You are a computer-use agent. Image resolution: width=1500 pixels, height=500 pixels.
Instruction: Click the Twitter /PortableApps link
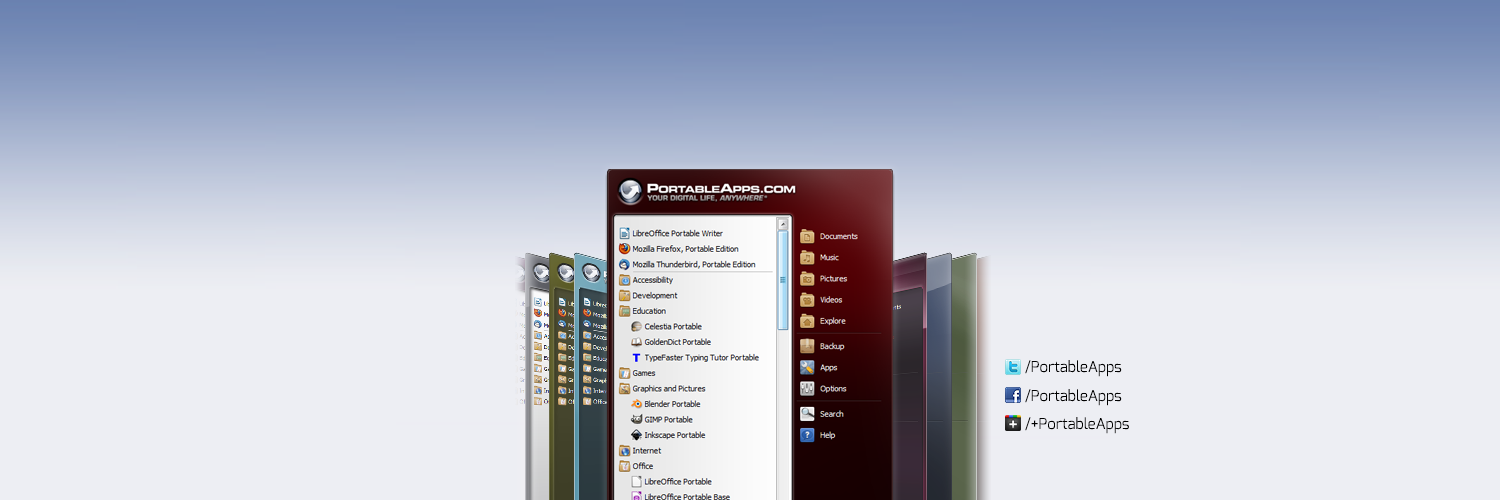(1063, 367)
